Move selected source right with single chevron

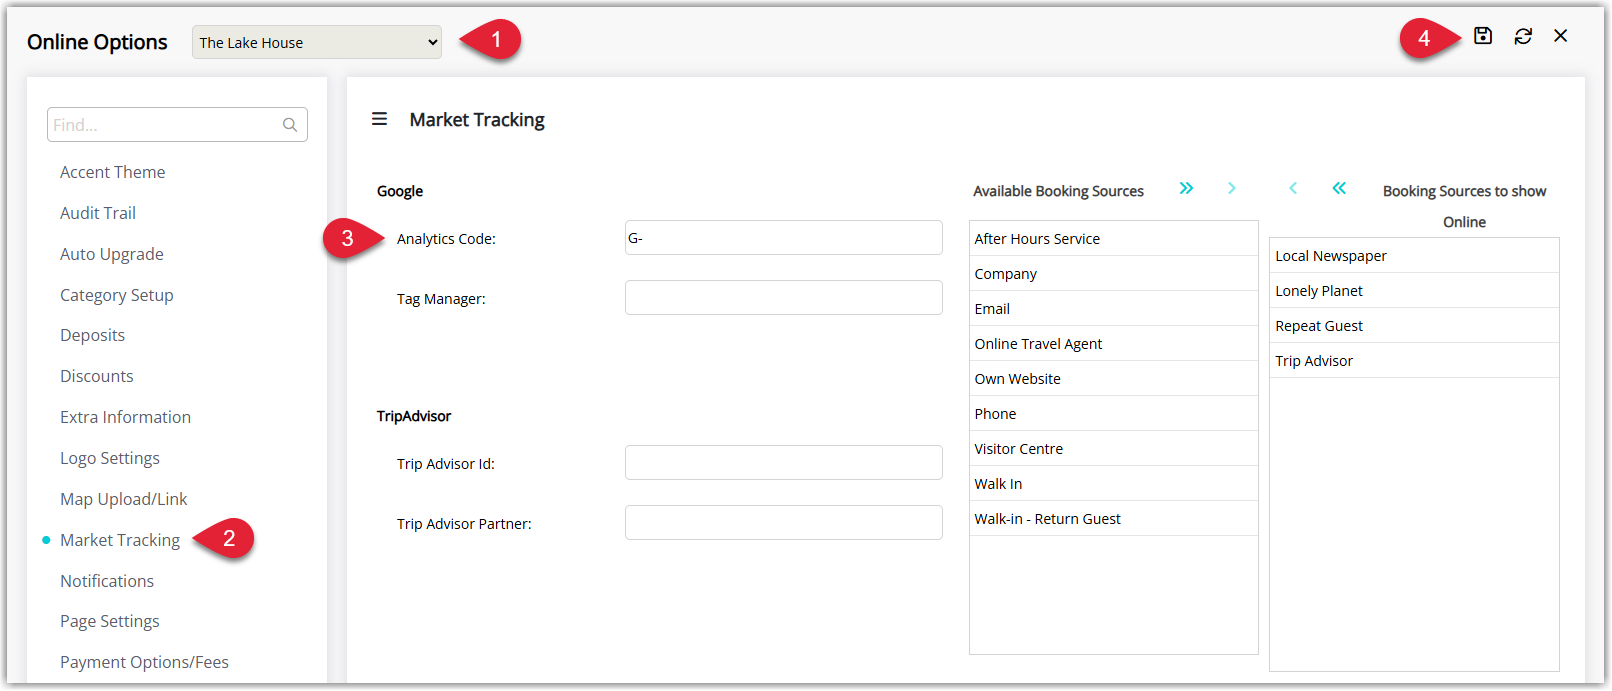point(1232,188)
